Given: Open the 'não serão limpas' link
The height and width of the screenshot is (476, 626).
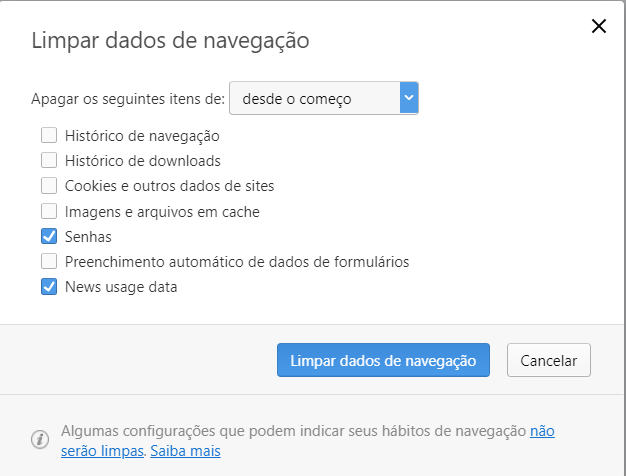Looking at the screenshot, I should click(x=541, y=431).
